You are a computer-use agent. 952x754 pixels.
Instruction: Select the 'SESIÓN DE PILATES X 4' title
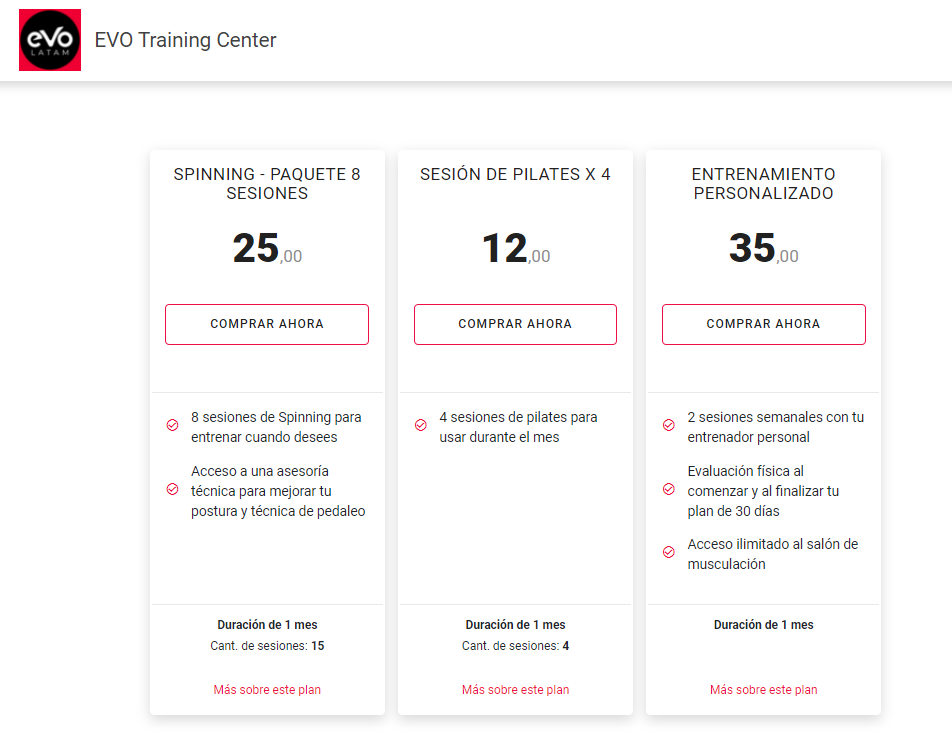tap(515, 174)
